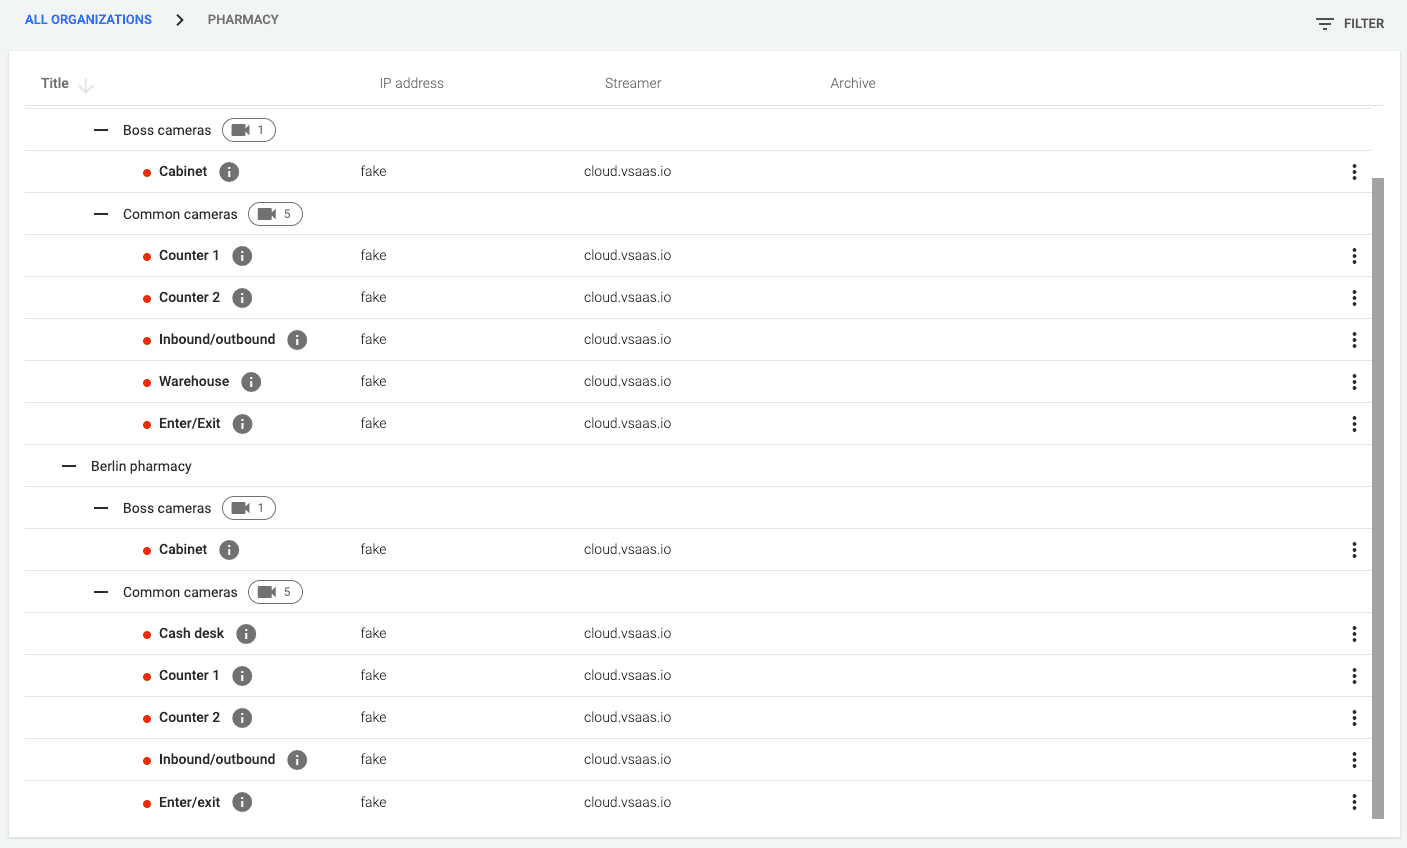Click the Streamer column header
Screen dimensions: 1407x848
pos(632,84)
